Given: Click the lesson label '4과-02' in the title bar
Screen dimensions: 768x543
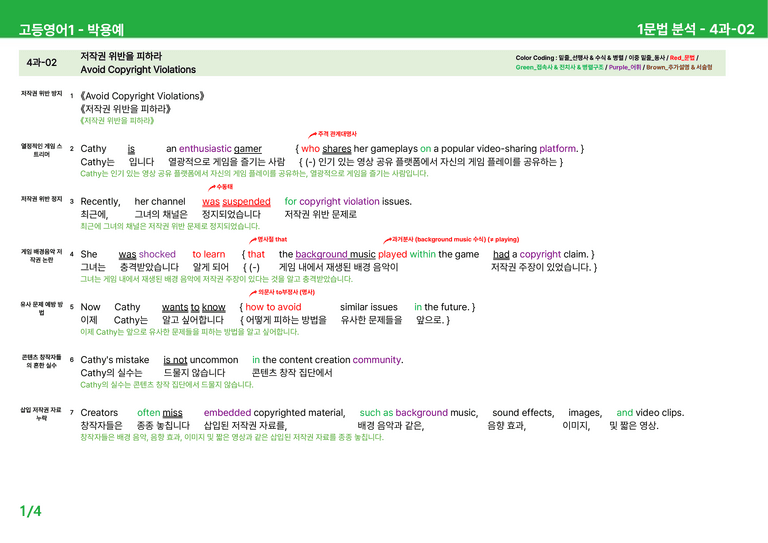Looking at the screenshot, I should click(42, 63).
